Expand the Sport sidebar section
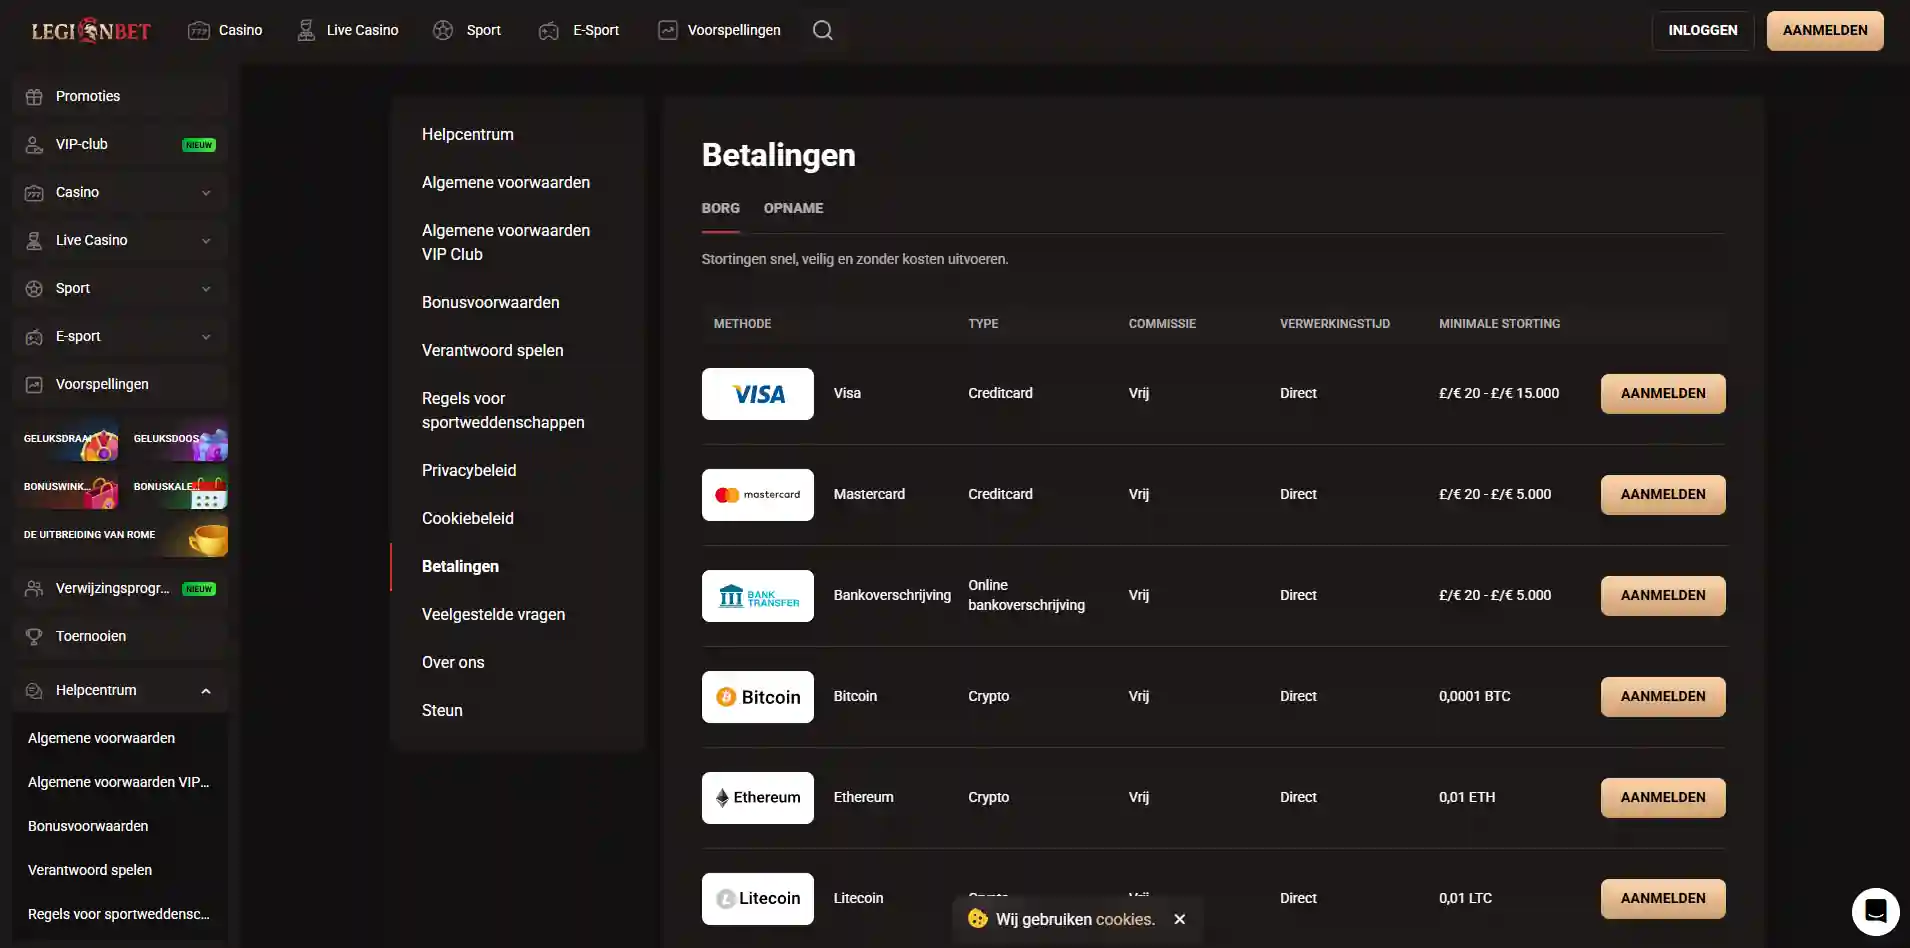Screen dimensions: 1910x948 (206, 289)
